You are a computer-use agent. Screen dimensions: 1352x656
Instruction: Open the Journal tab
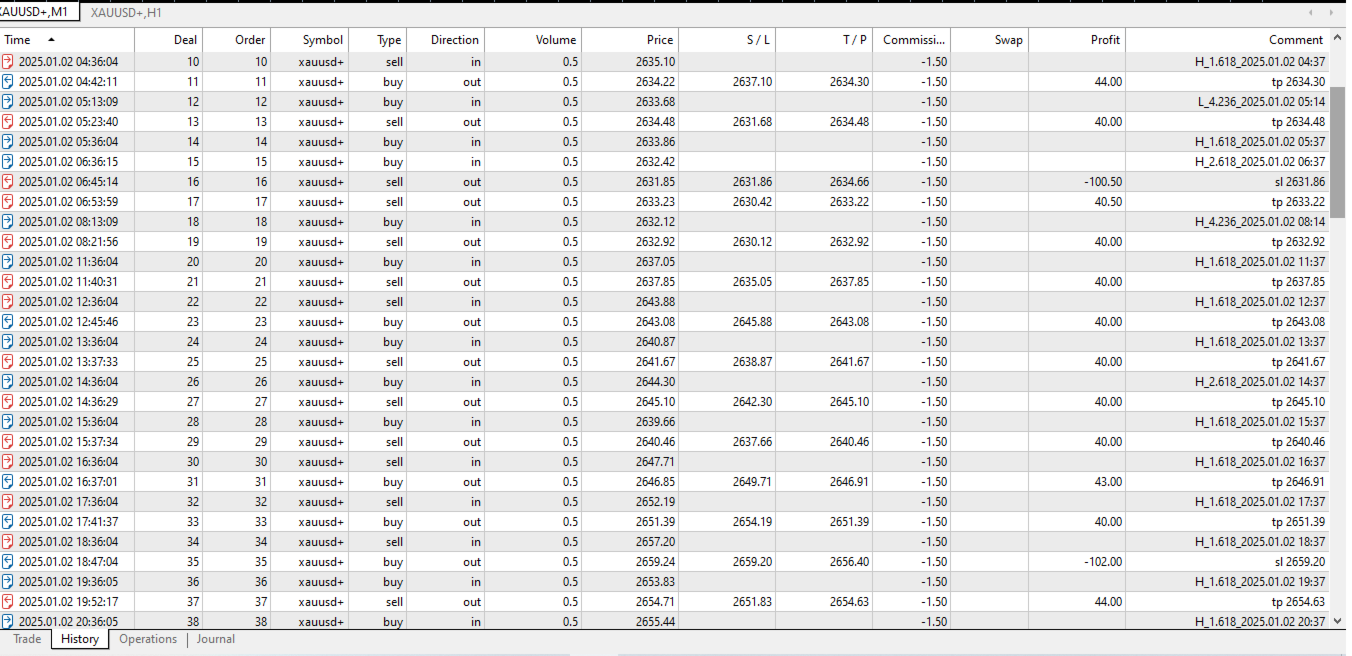tap(216, 639)
